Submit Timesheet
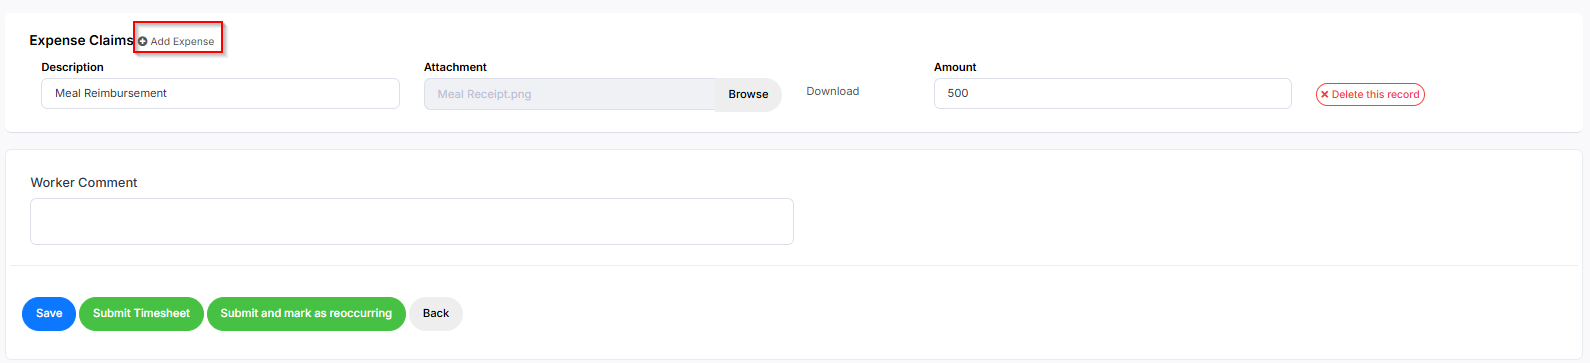This screenshot has width=1590, height=363. coord(141,313)
